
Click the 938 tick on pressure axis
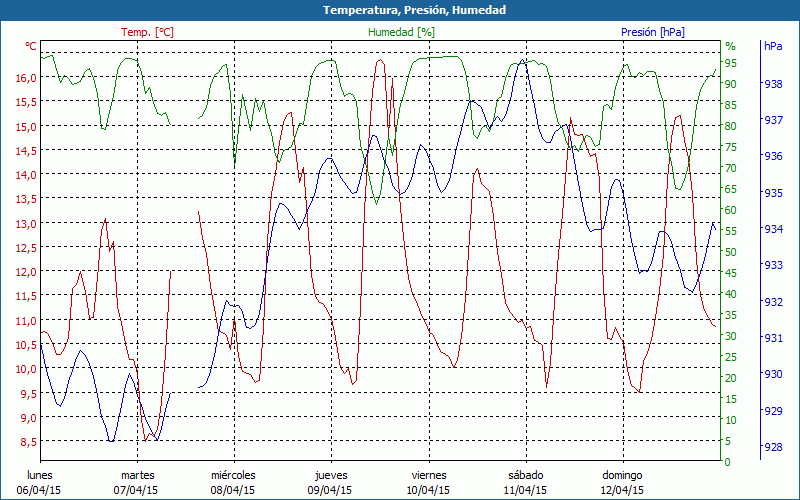773,84
